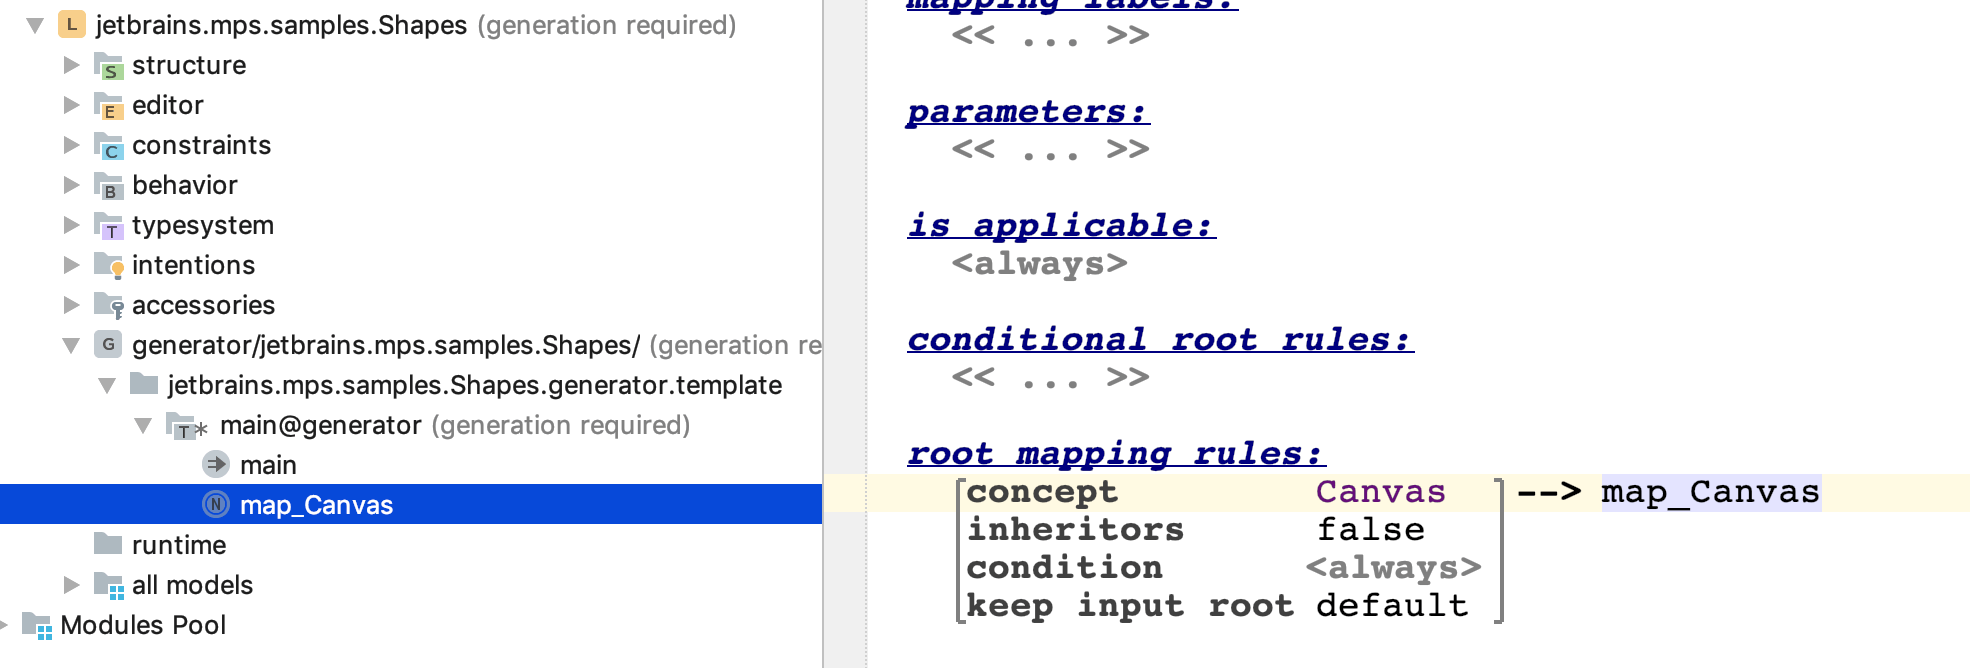Click the keep input root keyword
Viewport: 1970px width, 668px height.
tap(1130, 606)
